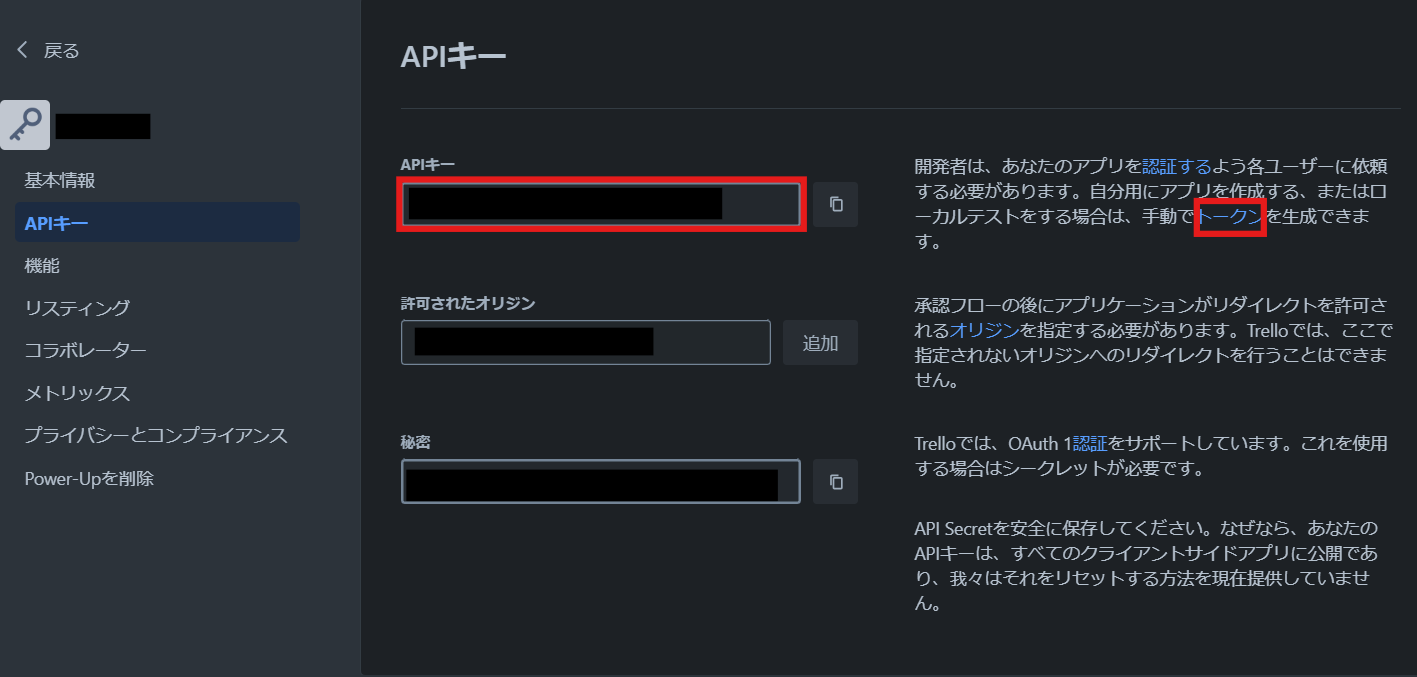
Task: Open the オリジン link in description text
Action: tap(984, 330)
